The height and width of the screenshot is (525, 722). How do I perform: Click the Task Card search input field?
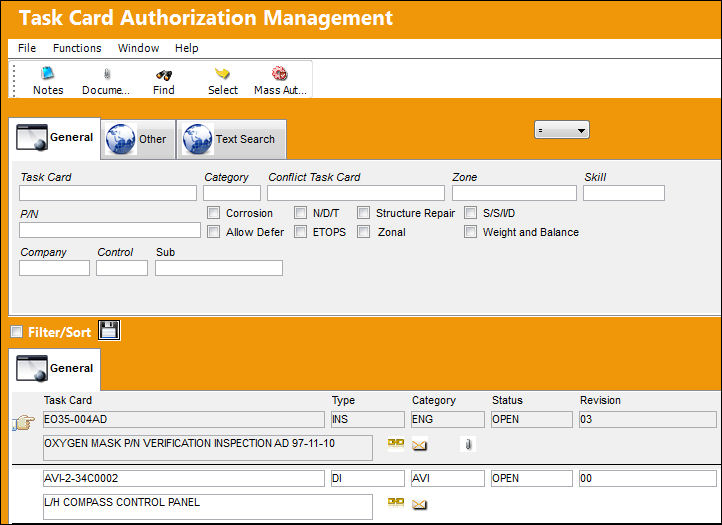click(108, 193)
